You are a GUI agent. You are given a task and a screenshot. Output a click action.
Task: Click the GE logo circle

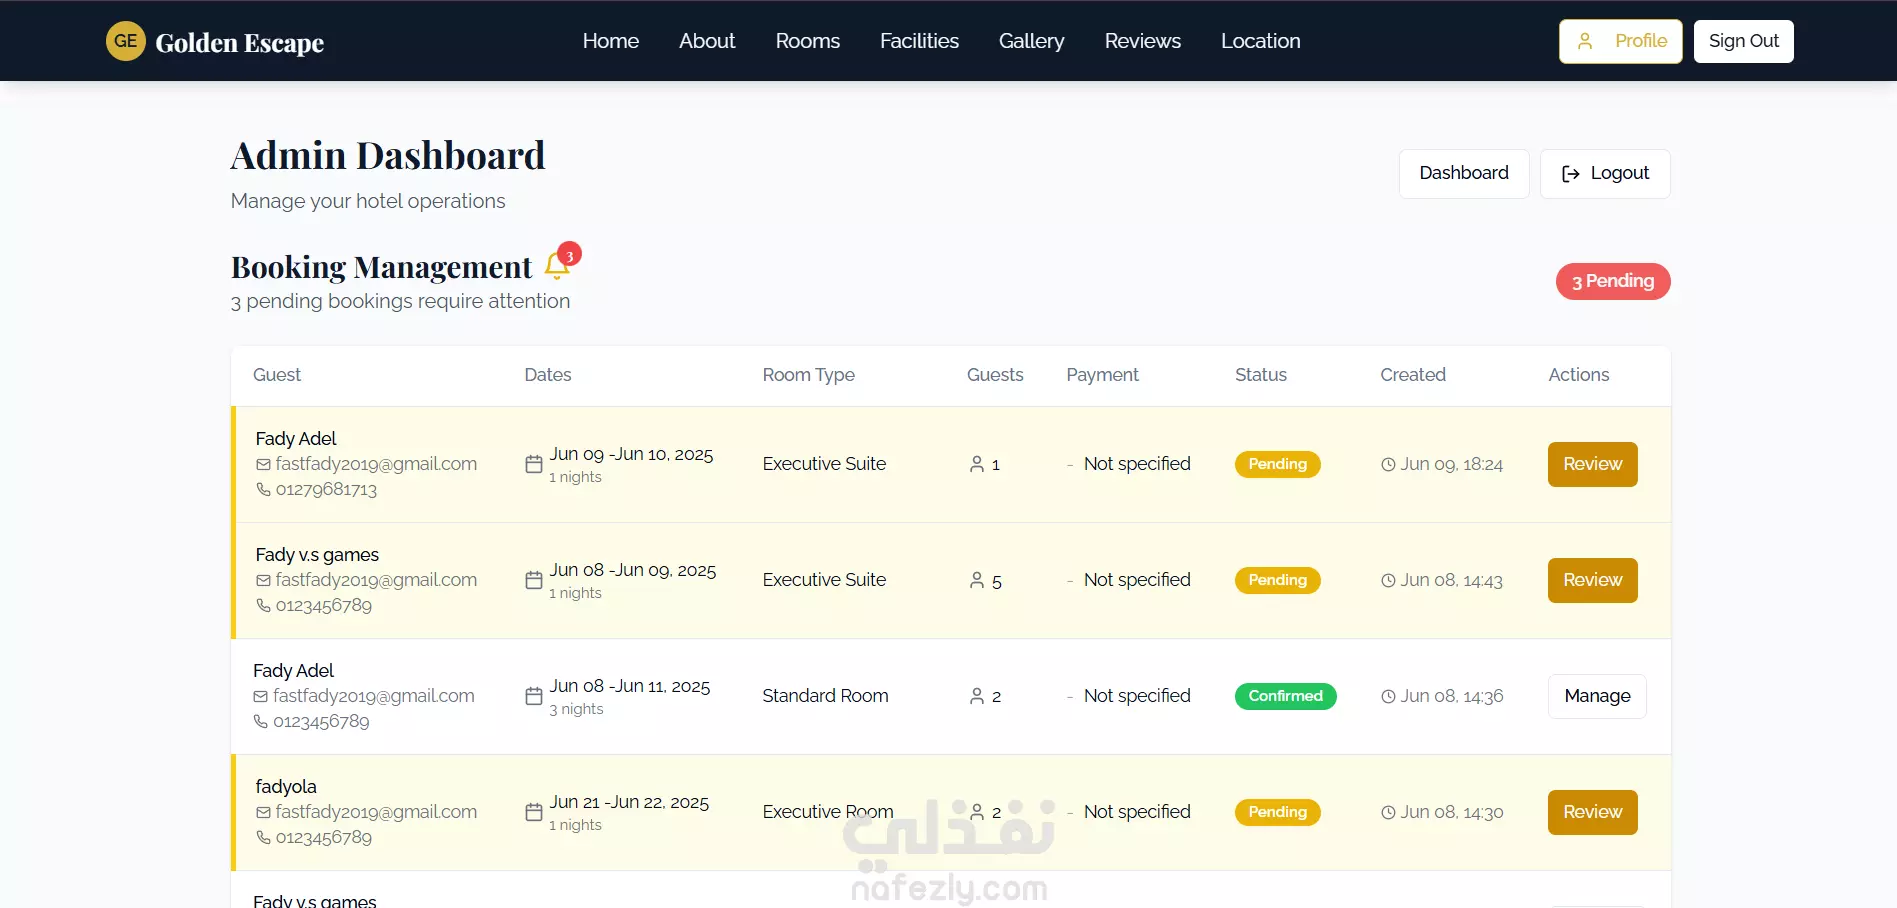tap(126, 41)
